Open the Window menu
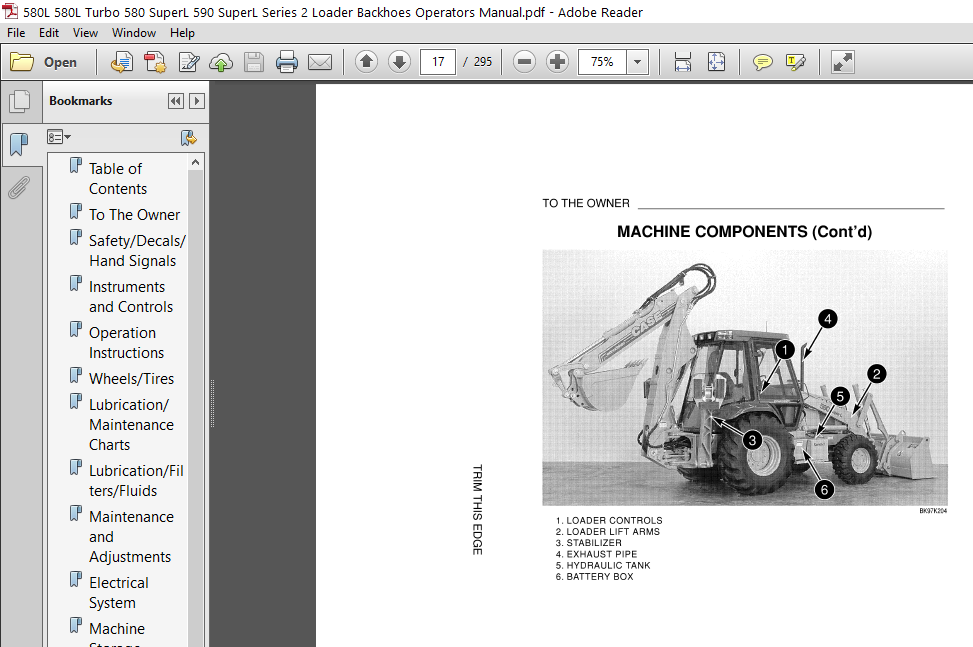 (x=134, y=33)
